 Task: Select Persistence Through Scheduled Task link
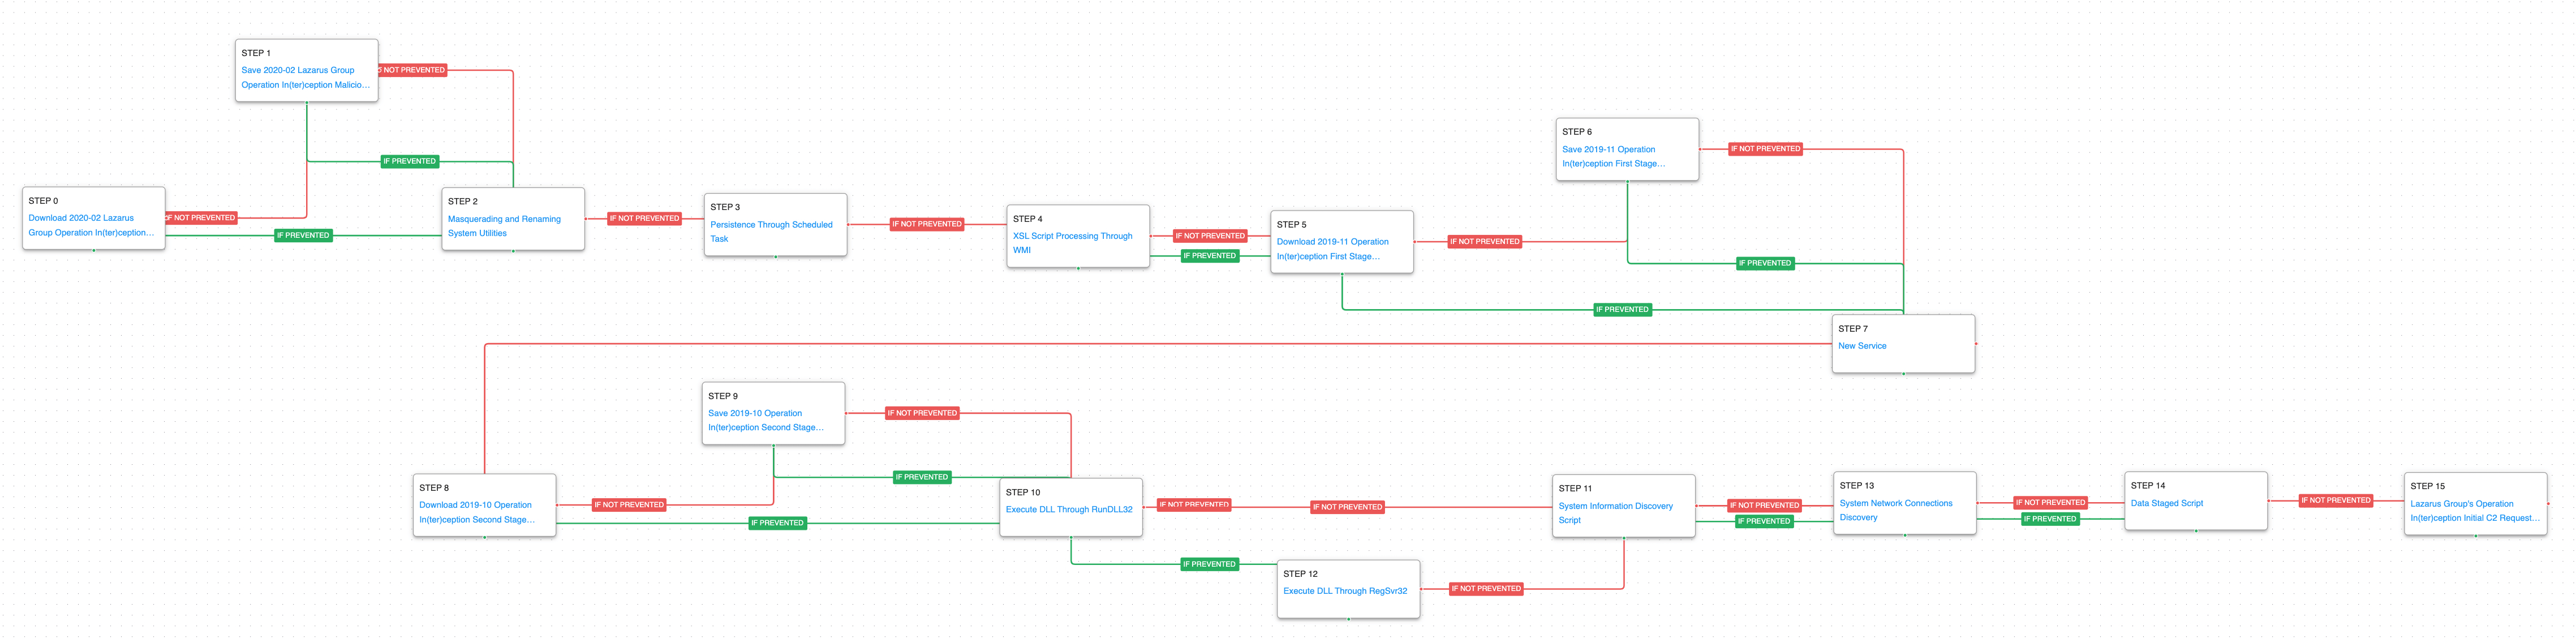pyautogui.click(x=770, y=225)
